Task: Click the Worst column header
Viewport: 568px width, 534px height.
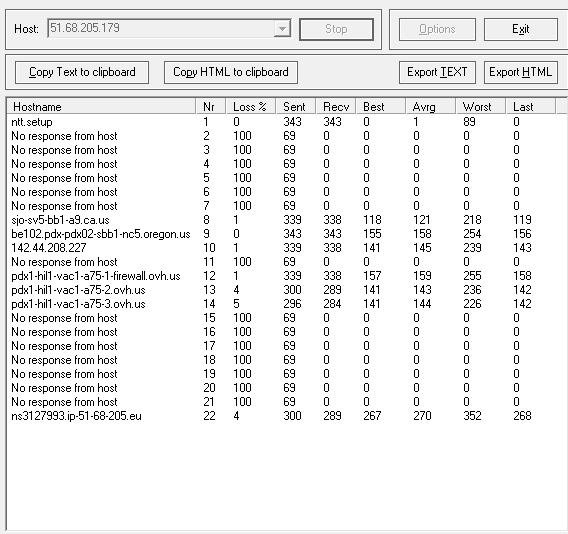Action: coord(480,107)
